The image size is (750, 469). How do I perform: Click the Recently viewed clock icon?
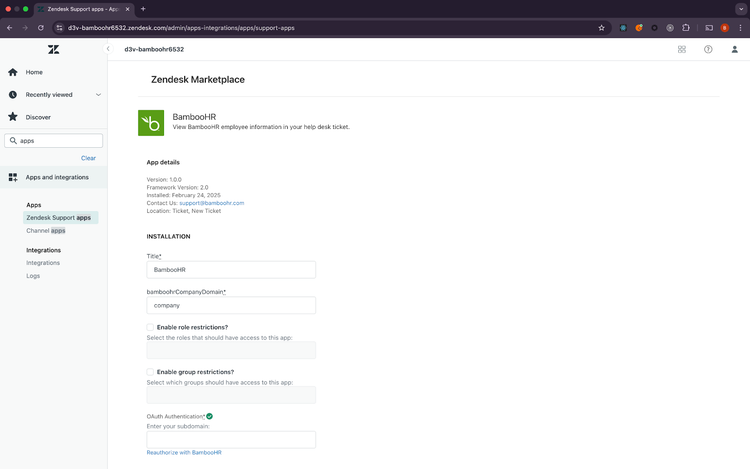click(13, 95)
